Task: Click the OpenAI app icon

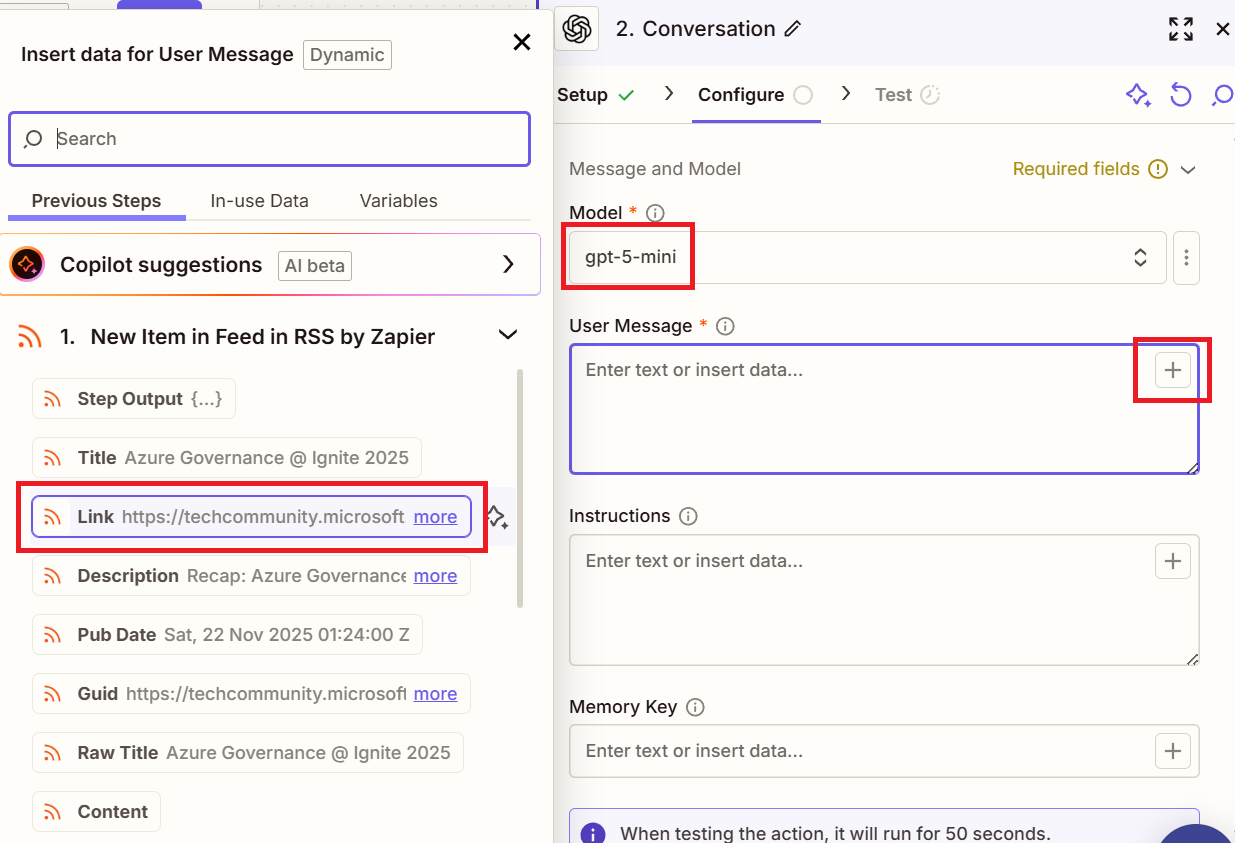Action: (578, 29)
